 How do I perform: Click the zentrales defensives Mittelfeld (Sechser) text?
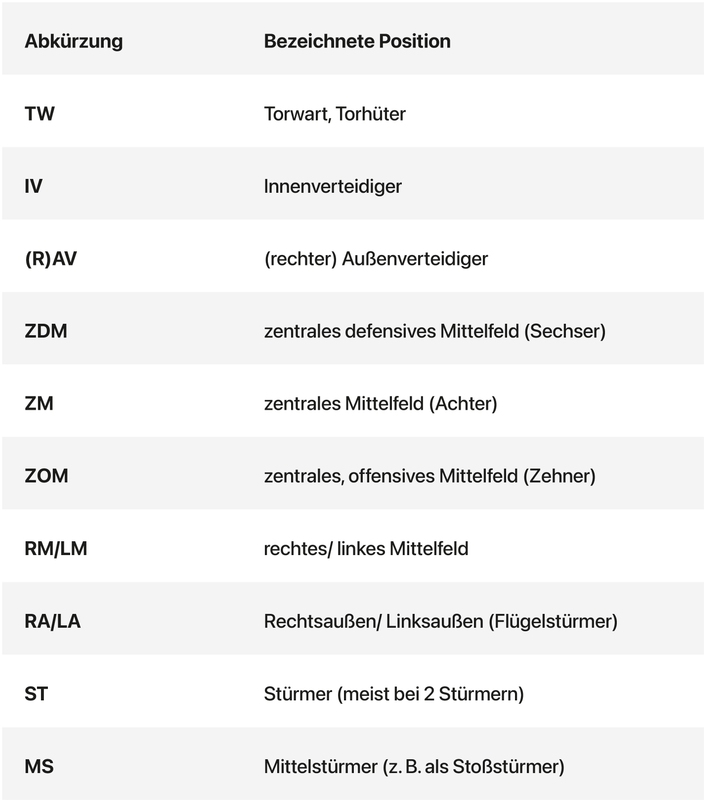pyautogui.click(x=435, y=331)
